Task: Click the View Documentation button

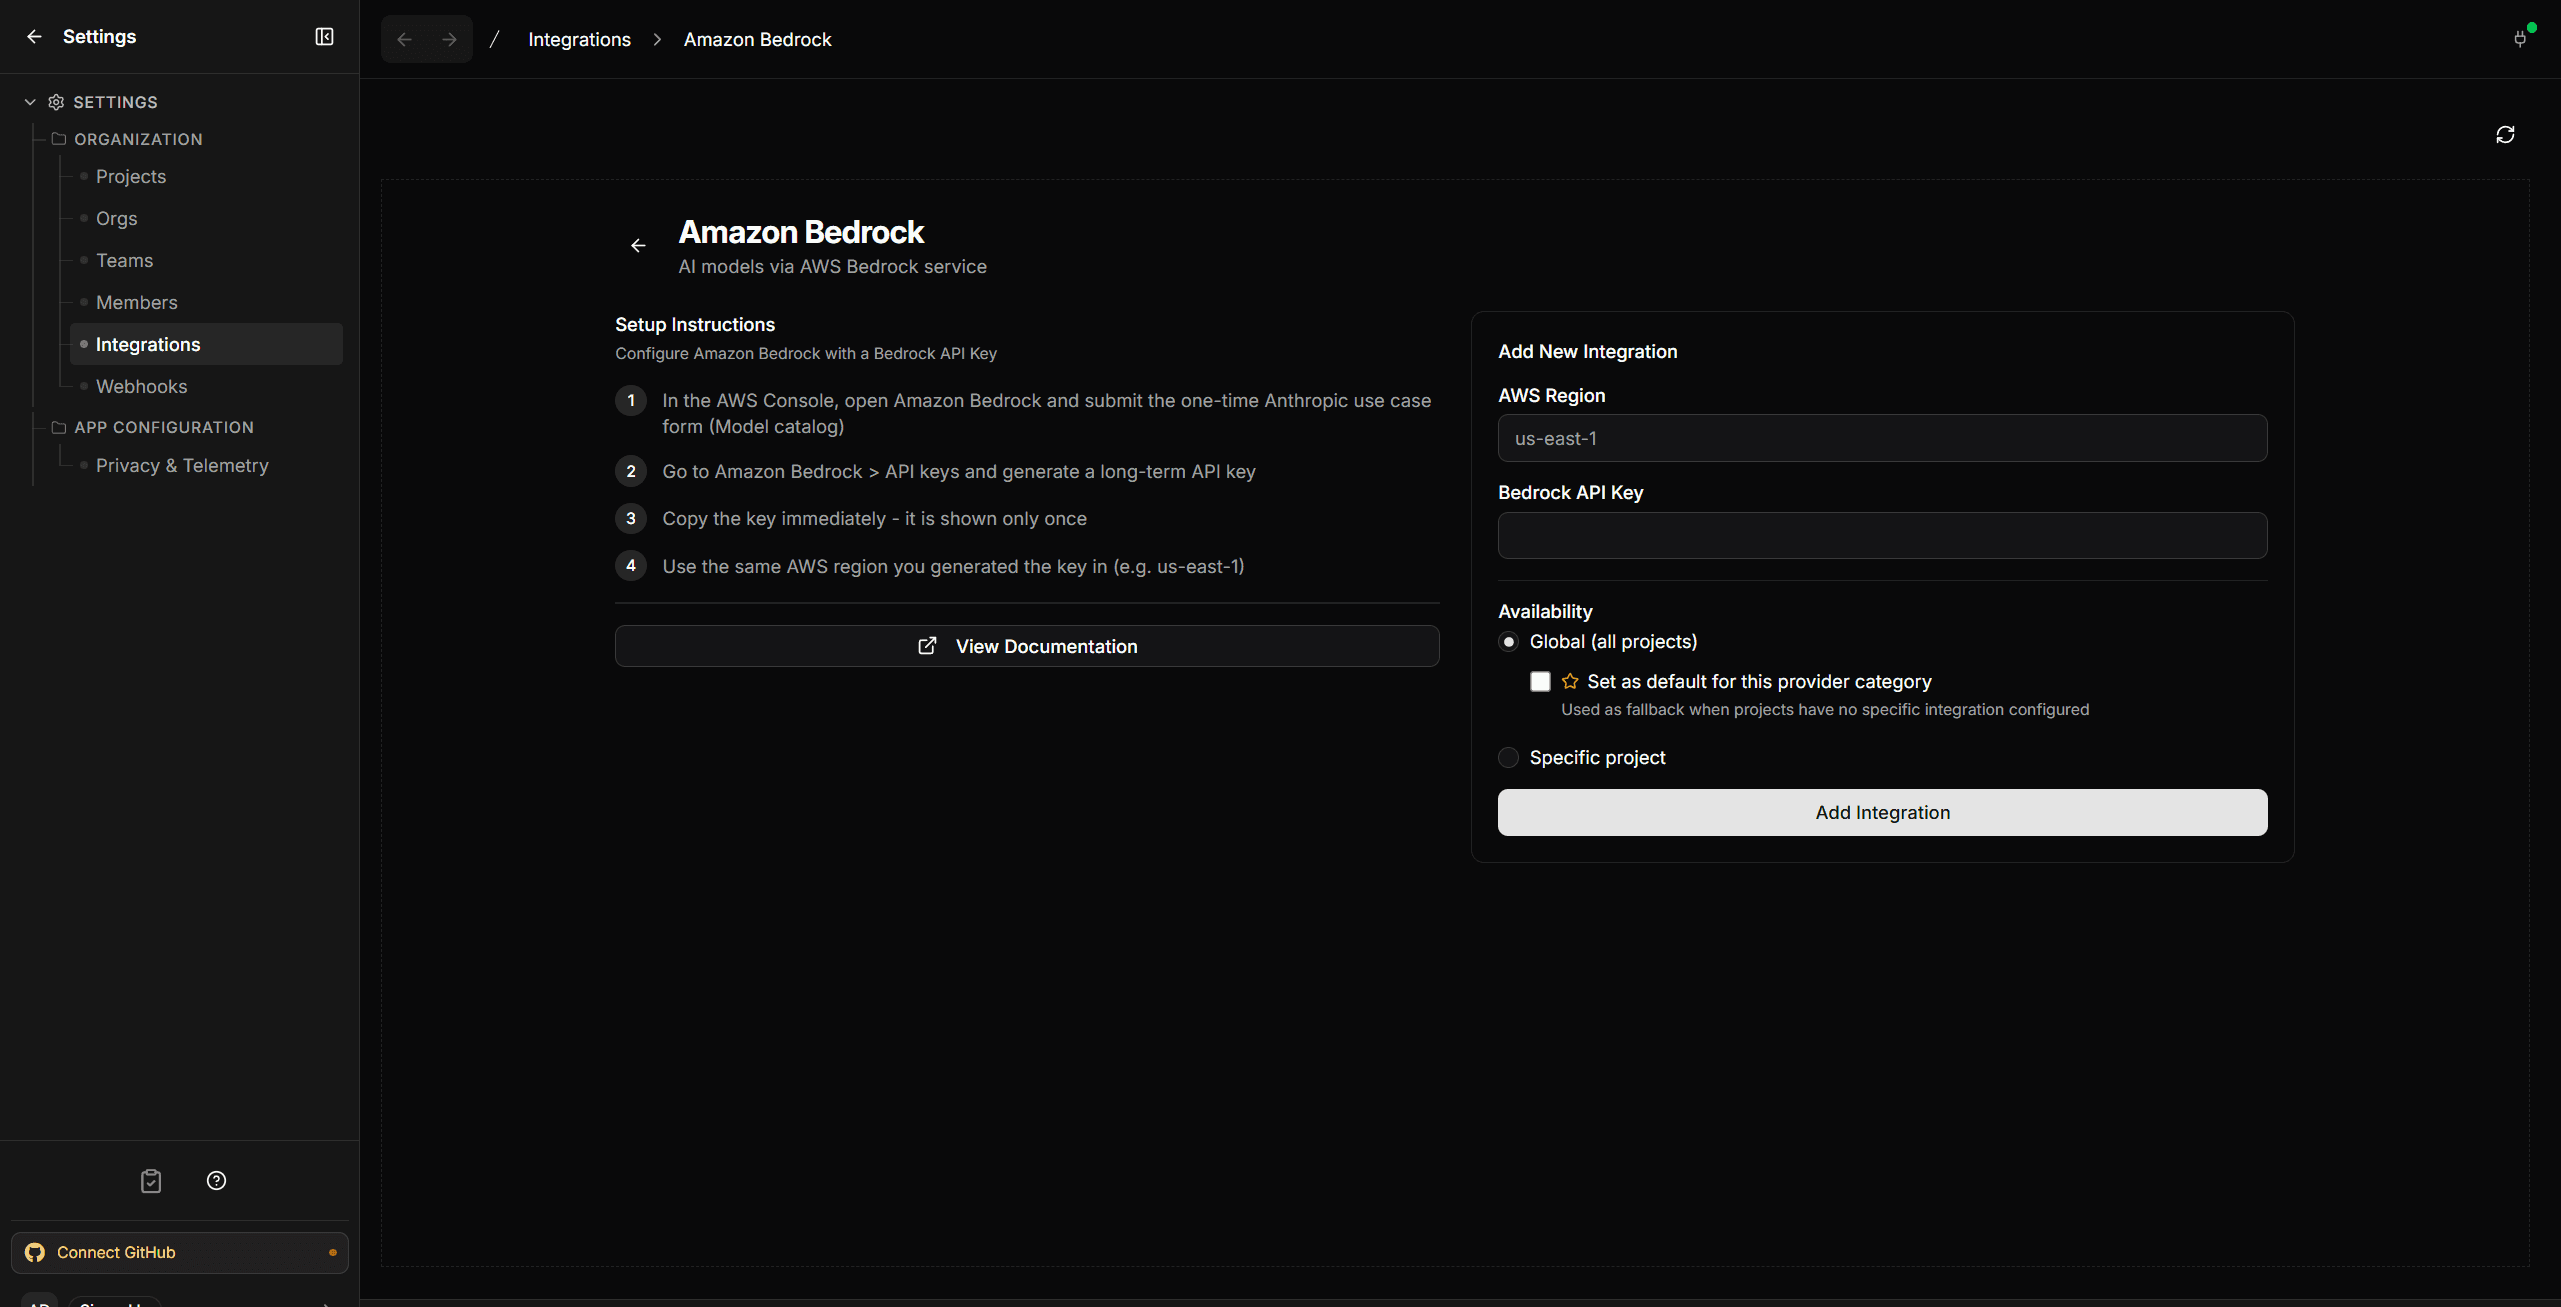Action: (1027, 646)
